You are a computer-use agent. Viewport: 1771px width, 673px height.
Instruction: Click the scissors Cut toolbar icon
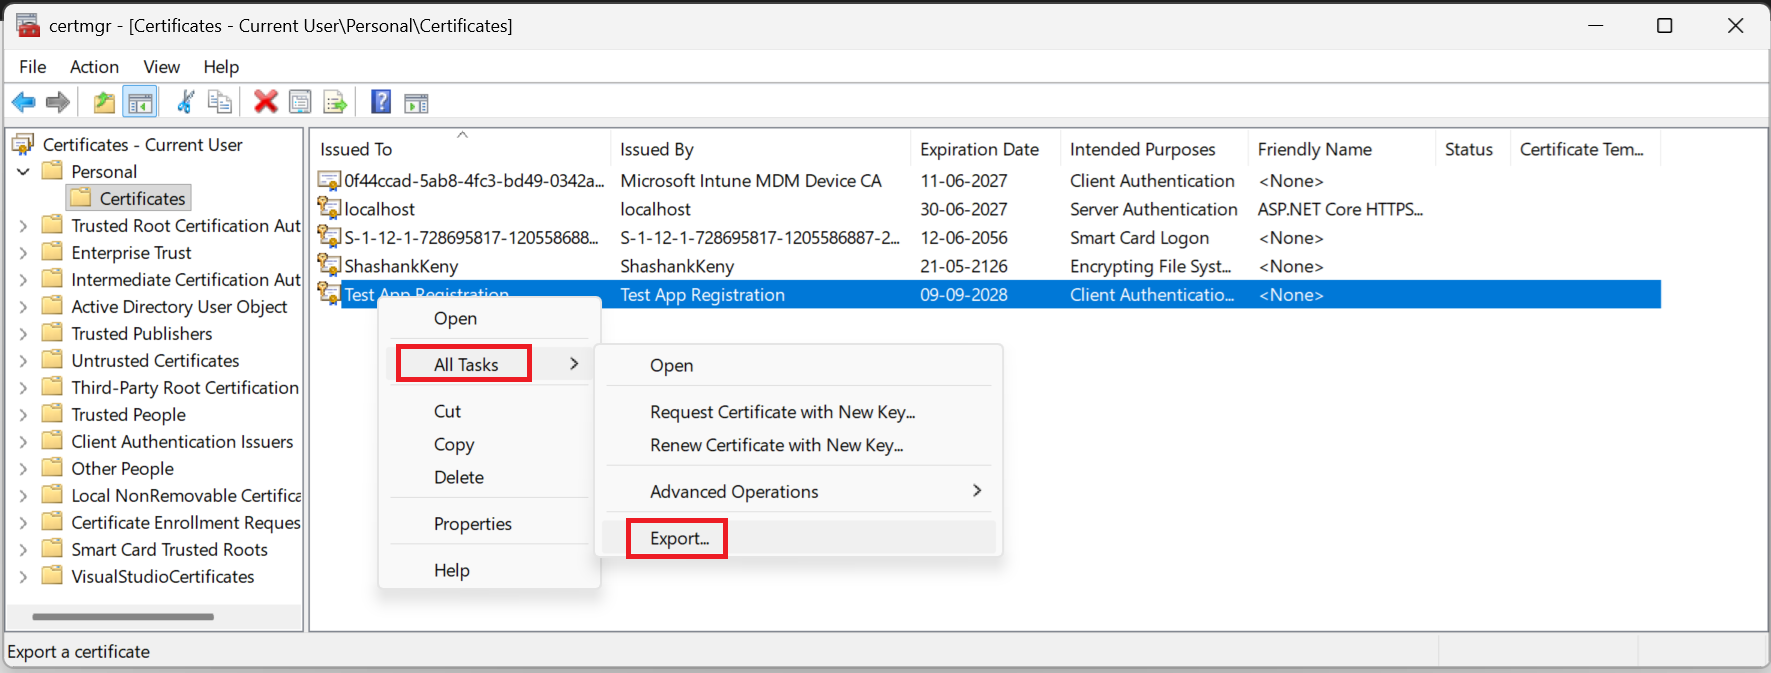(x=185, y=102)
